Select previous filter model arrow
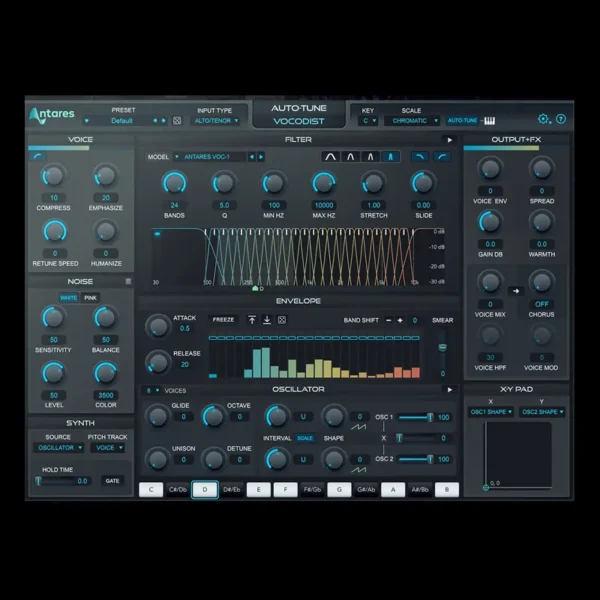600x600 pixels. pos(251,157)
